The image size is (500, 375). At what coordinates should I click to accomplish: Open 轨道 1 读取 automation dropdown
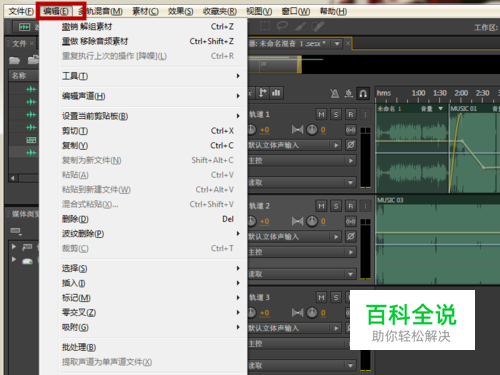click(350, 183)
